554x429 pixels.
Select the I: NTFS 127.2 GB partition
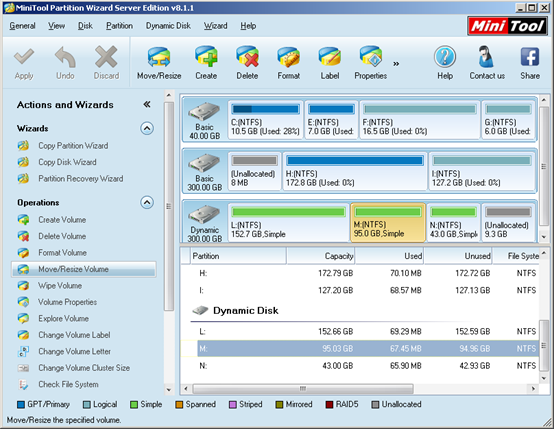482,171
